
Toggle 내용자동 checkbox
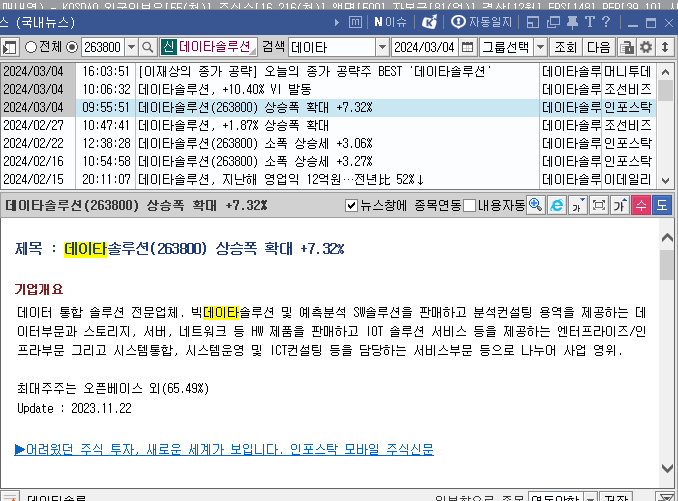tap(470, 205)
